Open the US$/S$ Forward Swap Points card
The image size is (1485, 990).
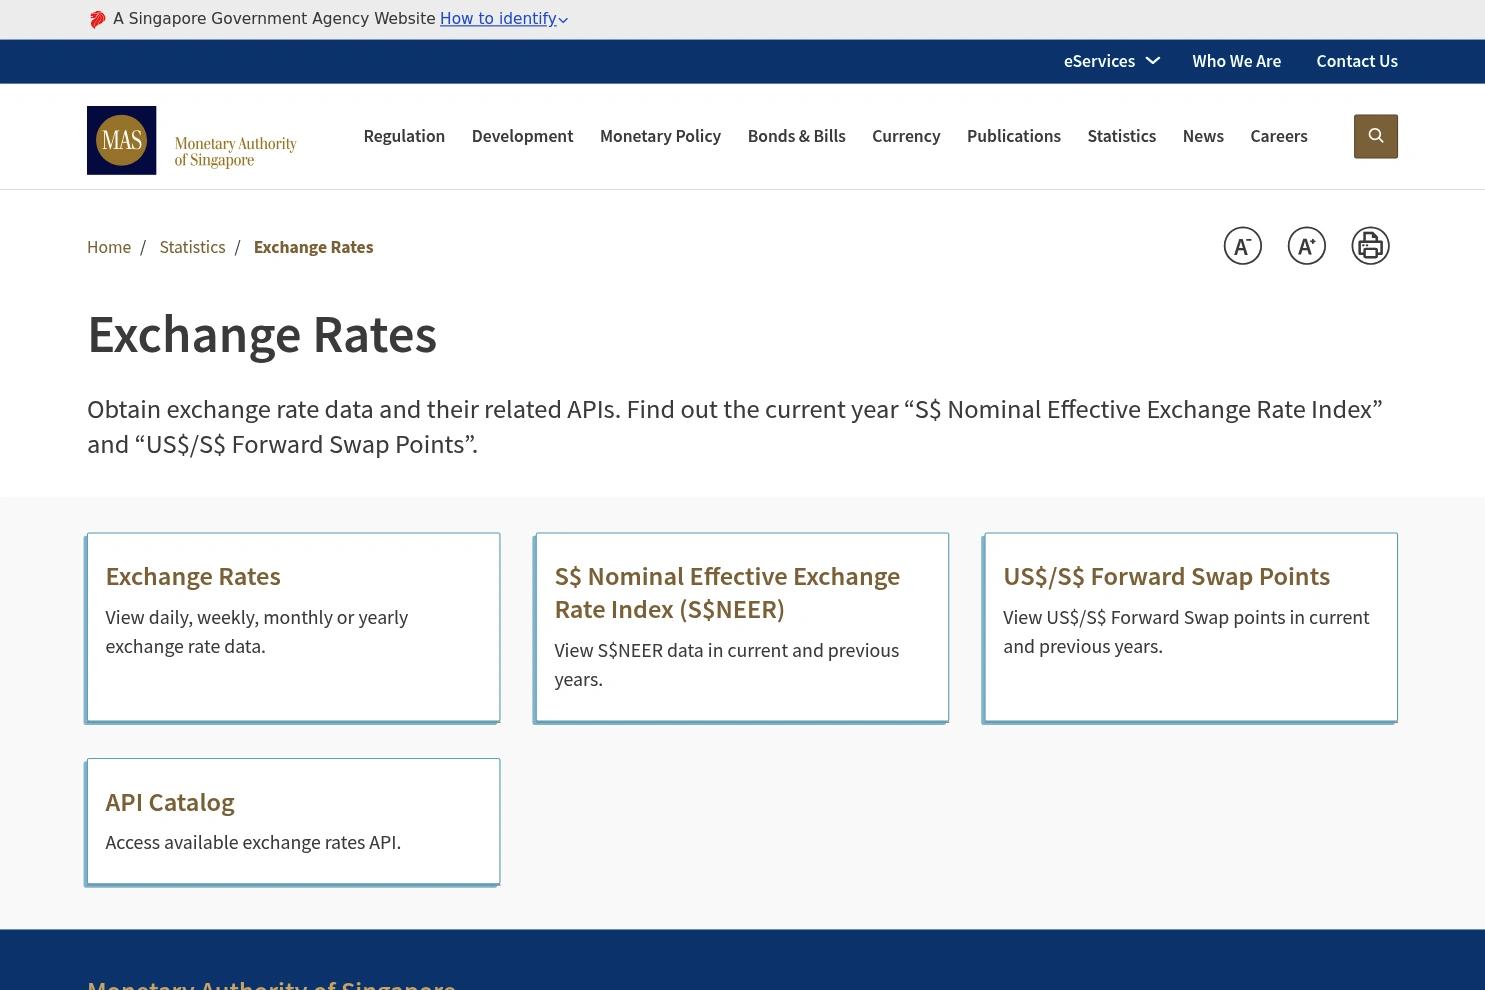pos(1191,627)
